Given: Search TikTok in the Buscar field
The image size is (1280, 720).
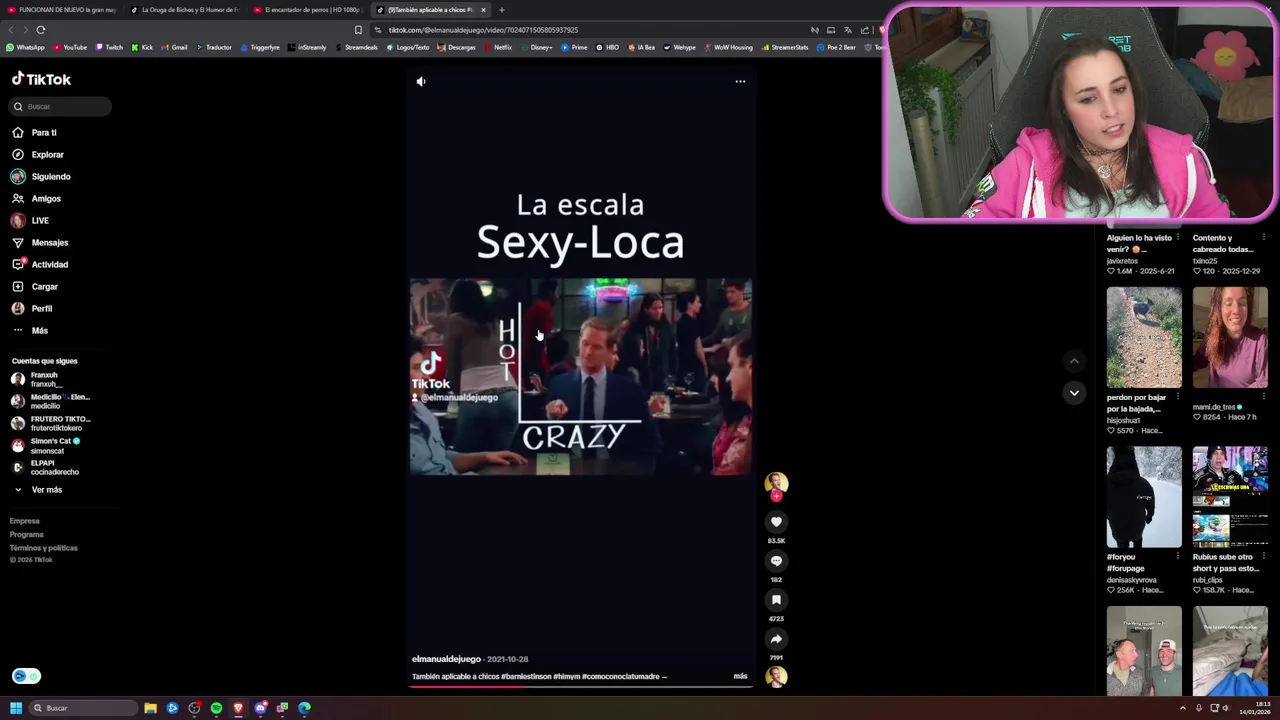Looking at the screenshot, I should coord(61,106).
